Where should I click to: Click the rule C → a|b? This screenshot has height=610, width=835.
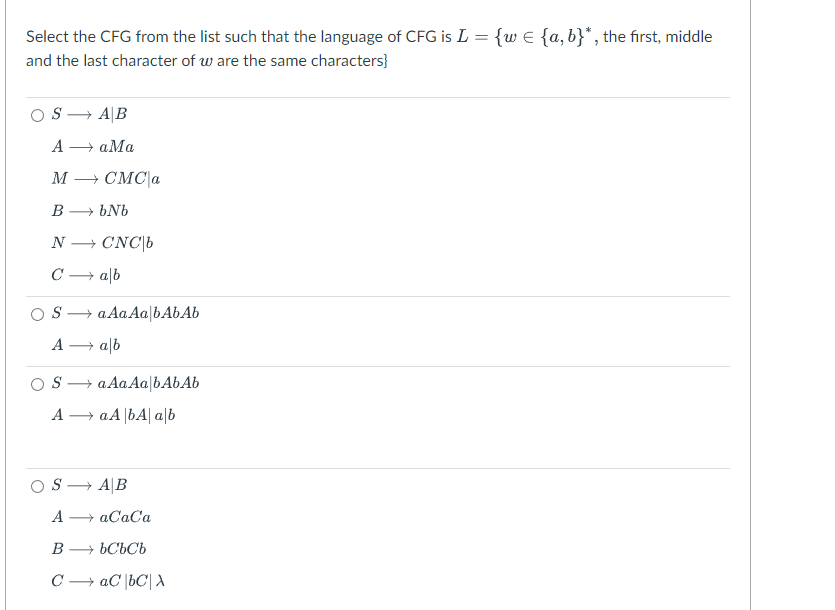click(x=85, y=276)
